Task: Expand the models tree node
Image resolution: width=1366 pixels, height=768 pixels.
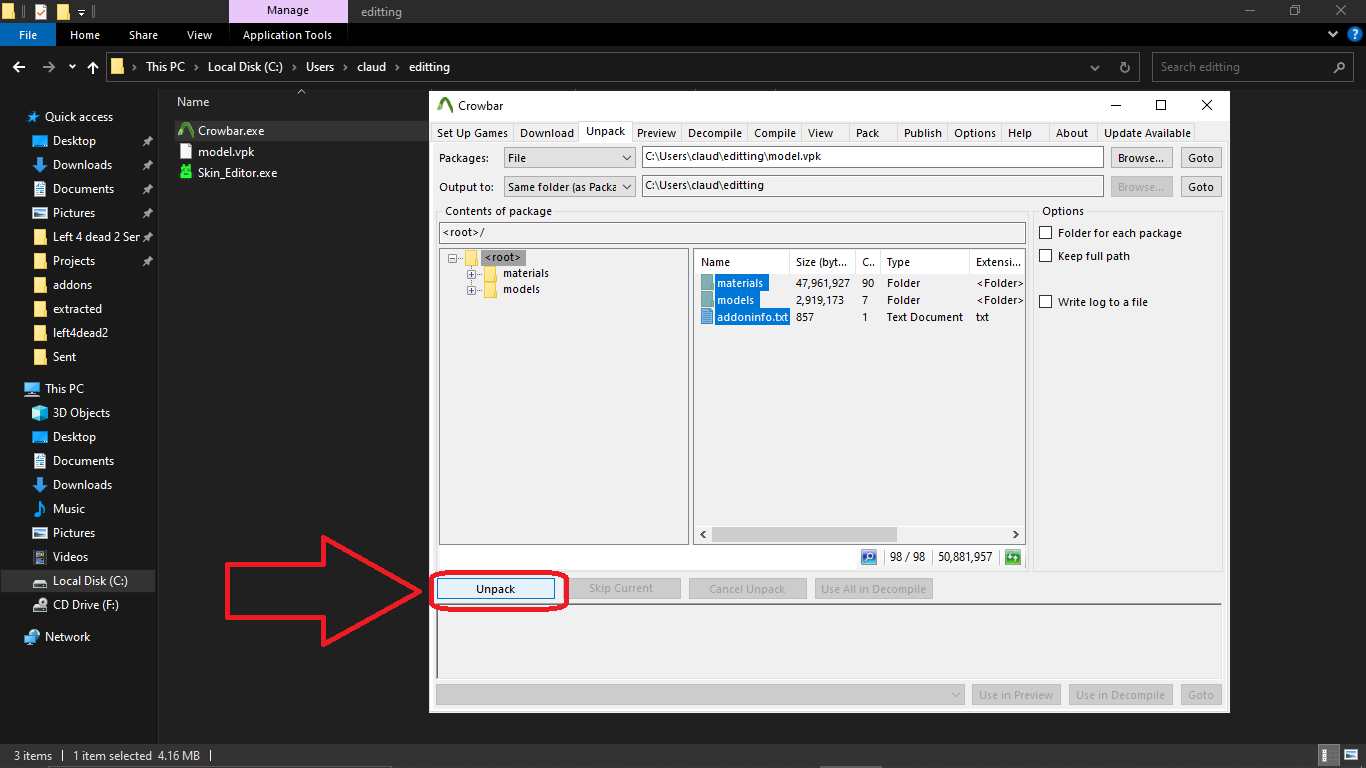Action: 471,290
